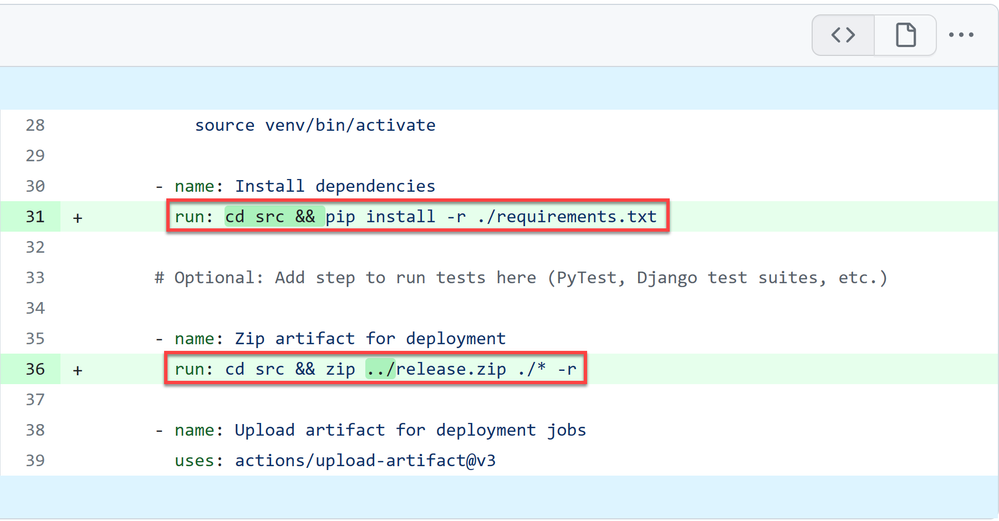This screenshot has width=999, height=521.
Task: Switch to rich file view icon
Action: click(905, 35)
